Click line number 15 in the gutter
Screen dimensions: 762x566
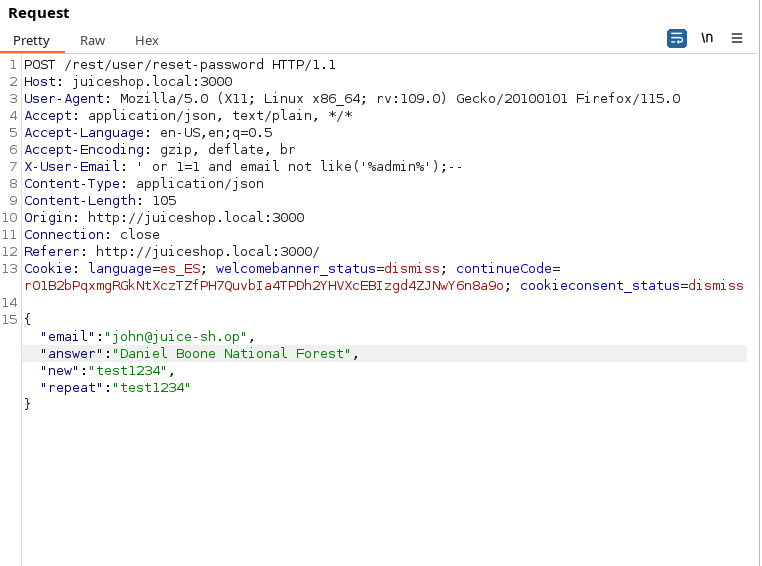coord(10,320)
